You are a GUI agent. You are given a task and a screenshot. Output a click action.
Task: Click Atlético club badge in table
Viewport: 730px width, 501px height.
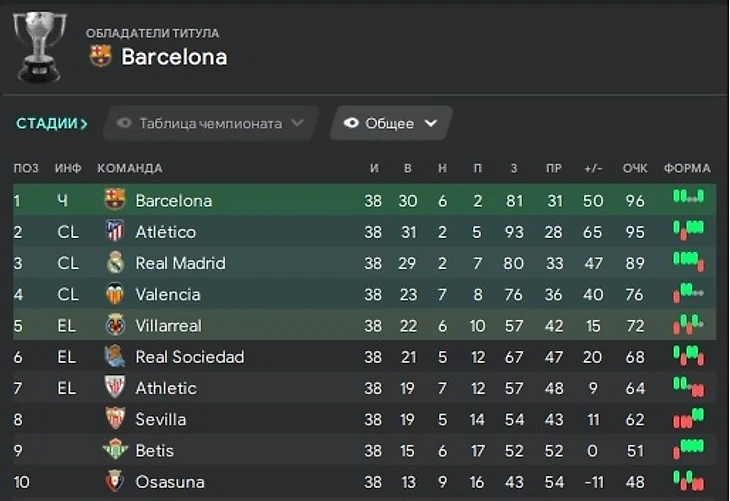pyautogui.click(x=115, y=232)
